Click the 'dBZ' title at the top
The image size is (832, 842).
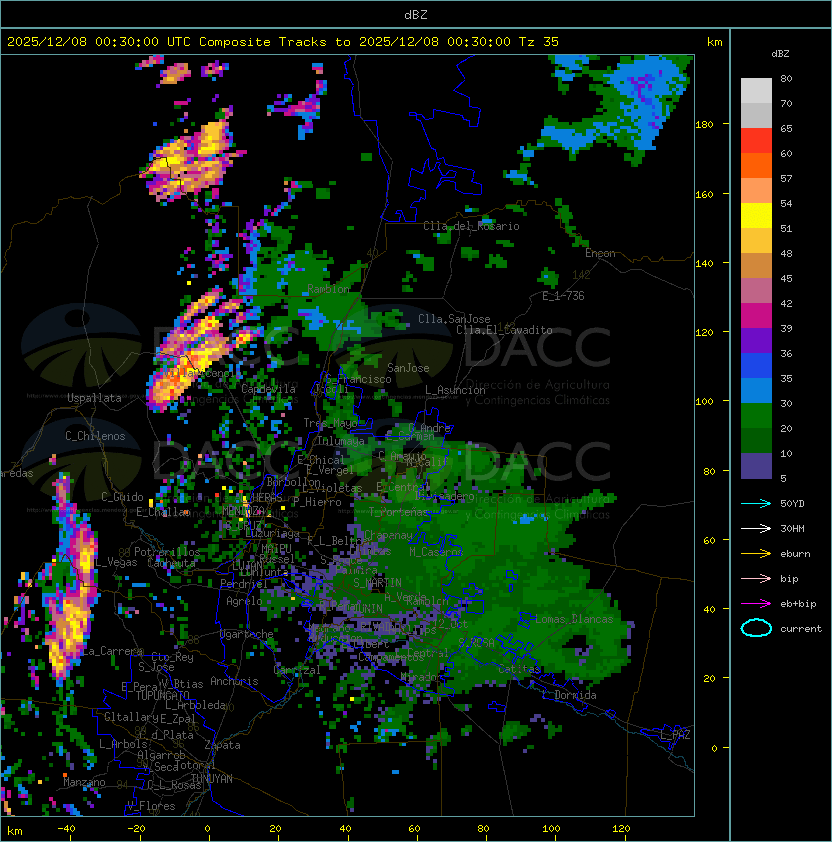pyautogui.click(x=416, y=15)
